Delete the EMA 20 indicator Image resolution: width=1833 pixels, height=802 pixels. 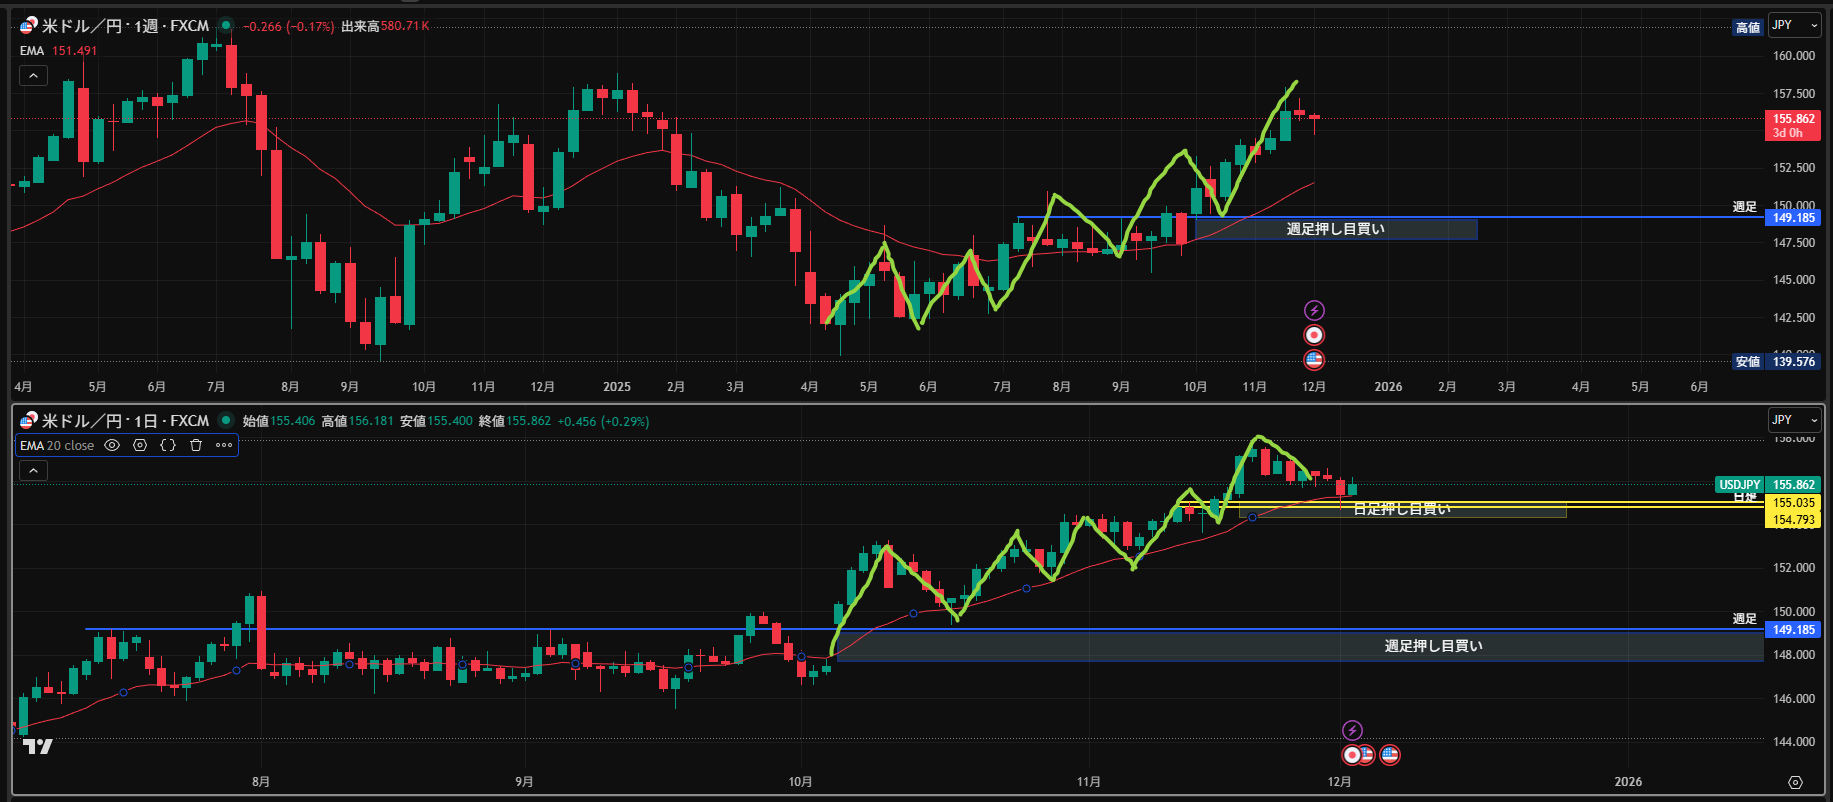coord(196,446)
